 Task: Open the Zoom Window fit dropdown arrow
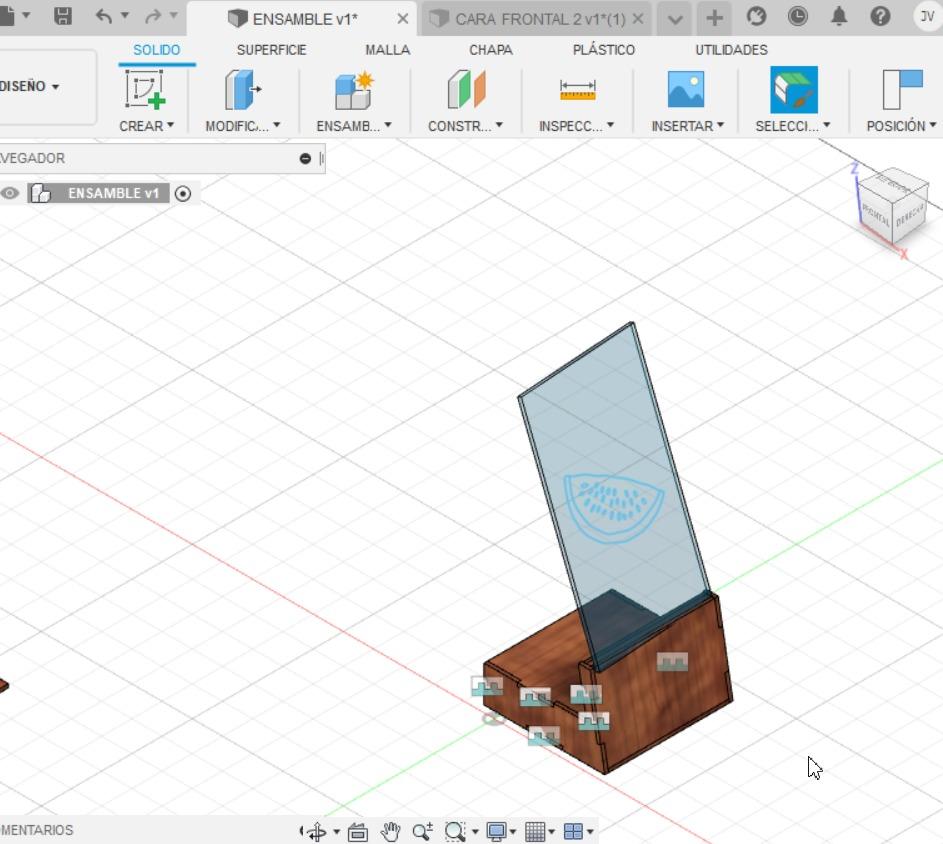pos(475,832)
